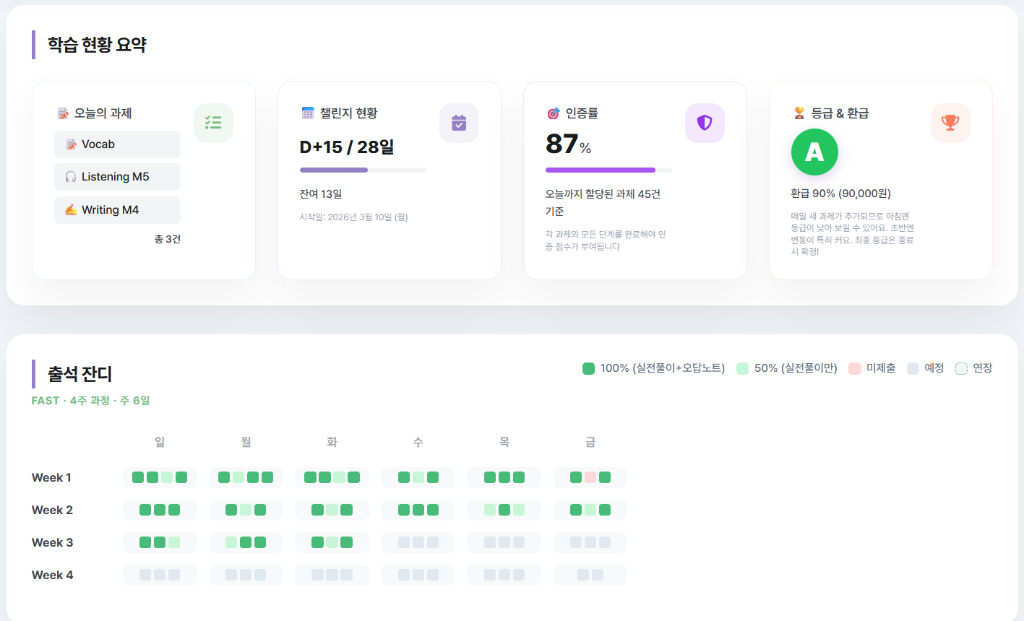Click the pink 미제출 legend swatch

854,368
